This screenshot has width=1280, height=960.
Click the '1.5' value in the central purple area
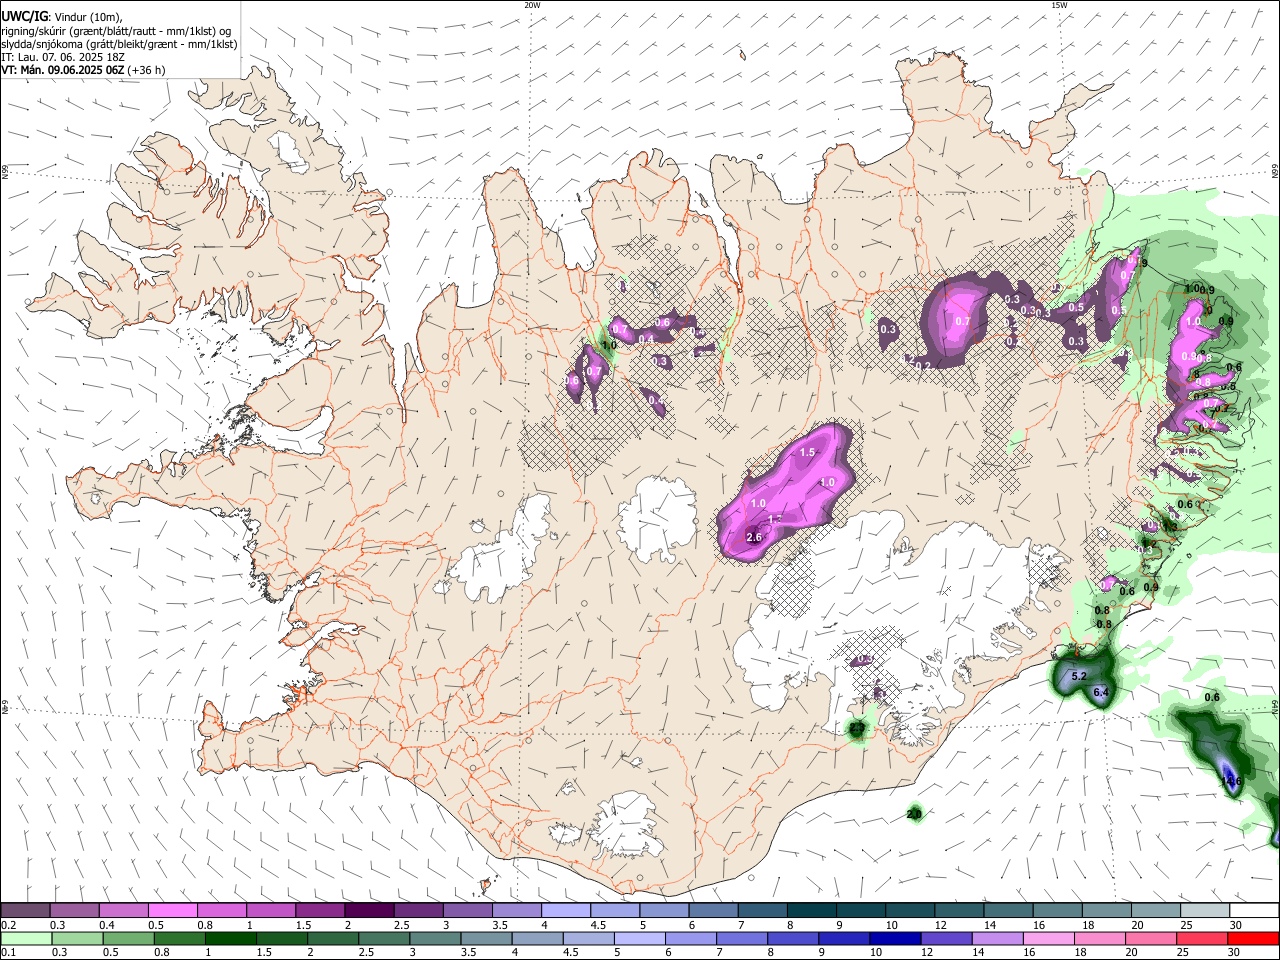(x=808, y=453)
